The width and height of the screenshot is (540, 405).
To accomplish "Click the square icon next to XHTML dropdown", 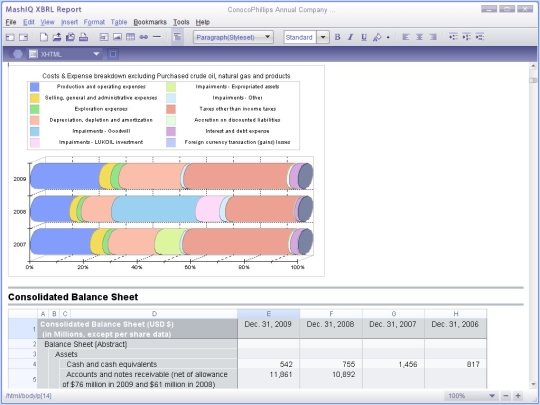I will tap(113, 54).
